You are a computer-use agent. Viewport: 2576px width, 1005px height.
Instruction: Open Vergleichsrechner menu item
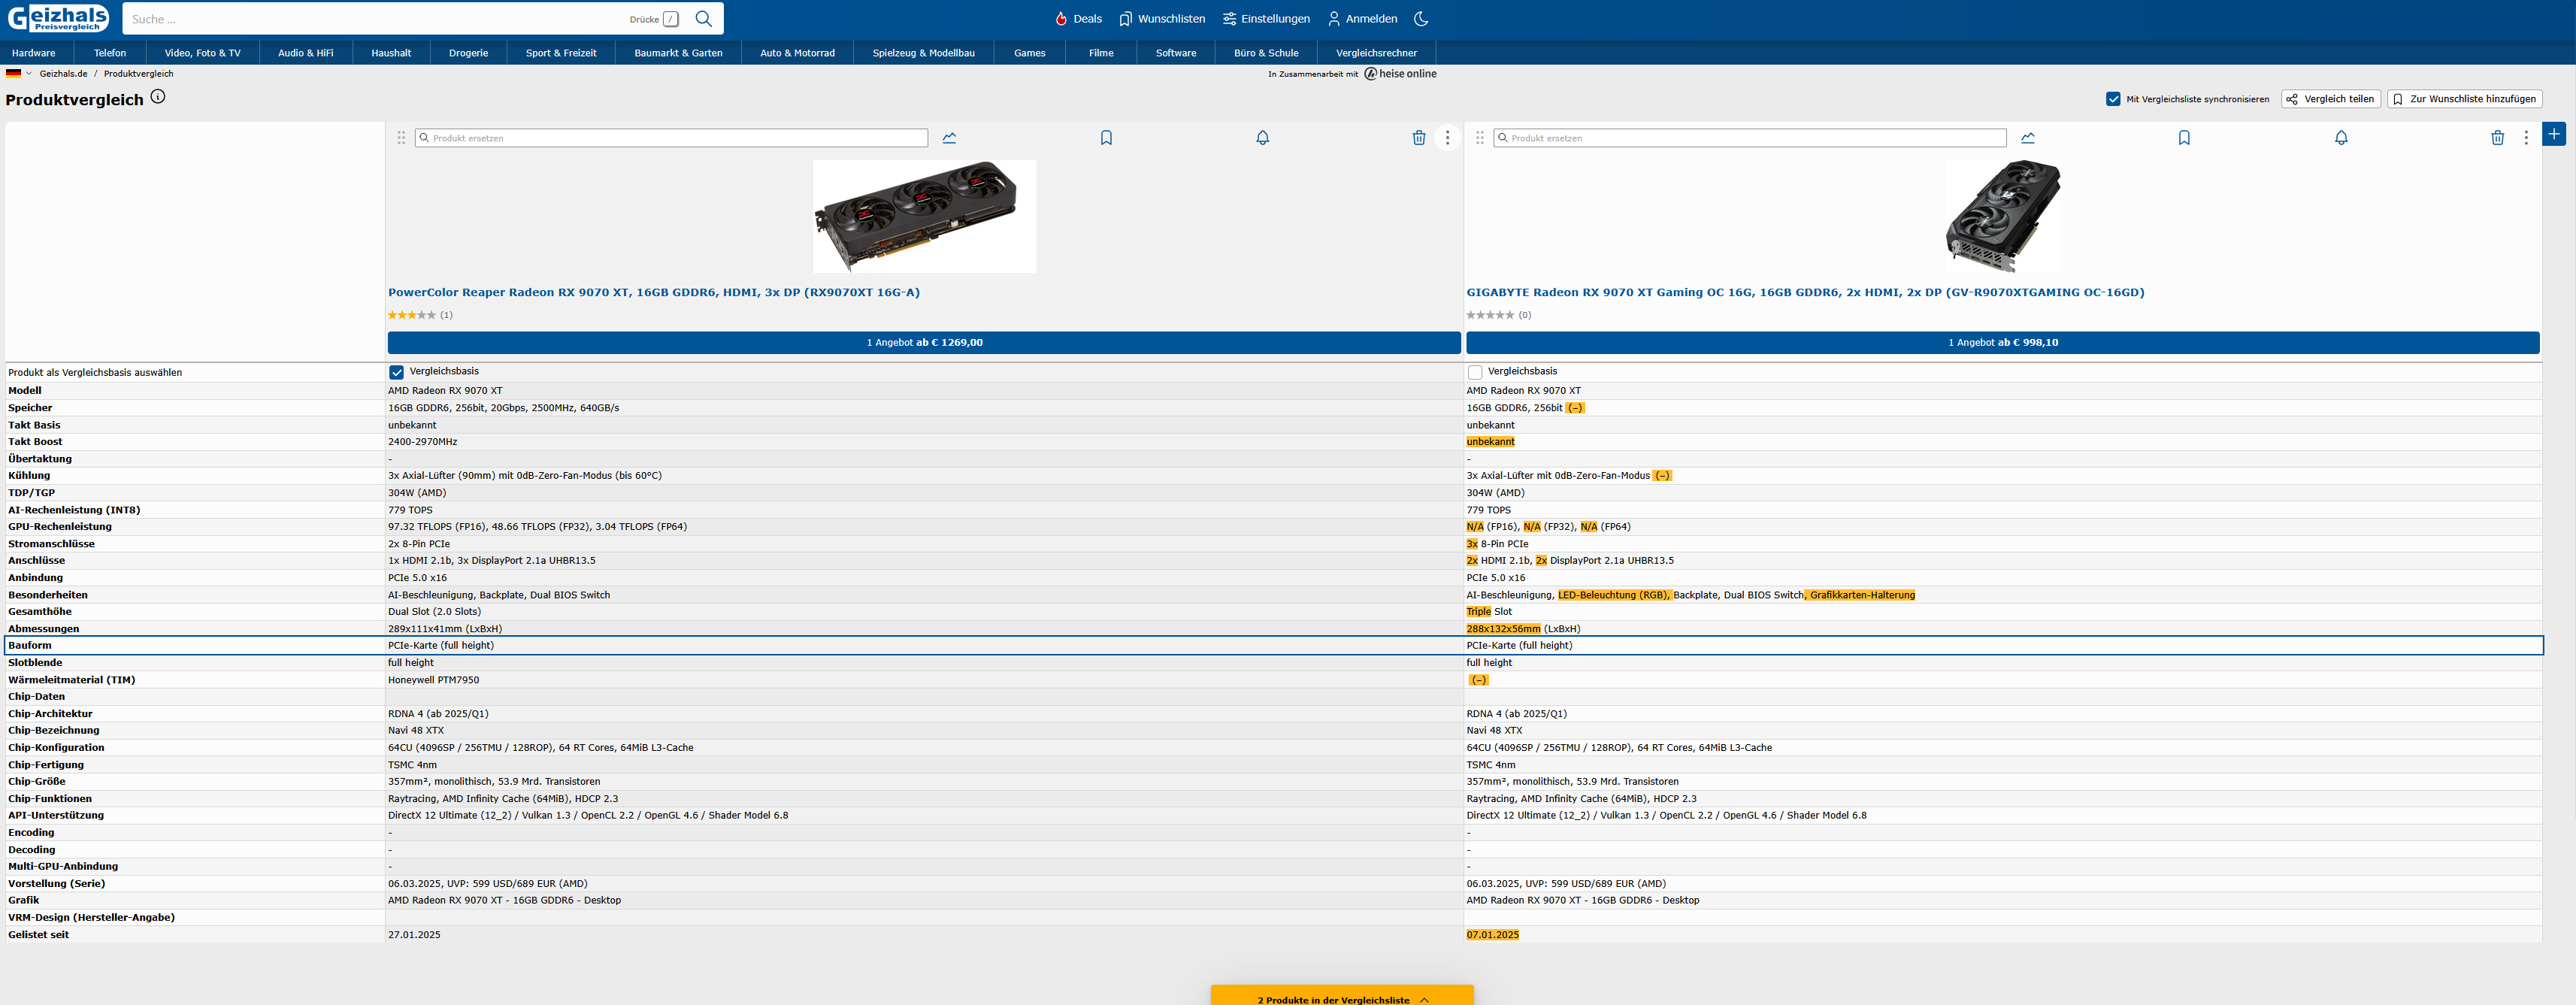[x=1376, y=53]
